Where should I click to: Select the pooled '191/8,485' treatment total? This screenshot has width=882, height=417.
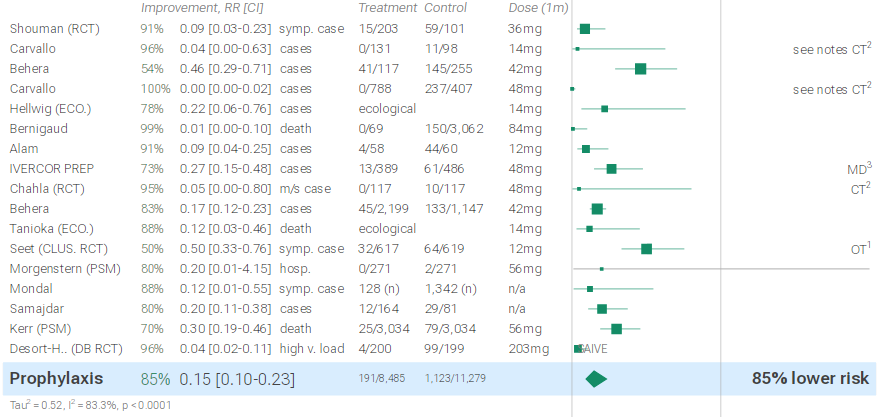[x=382, y=379]
